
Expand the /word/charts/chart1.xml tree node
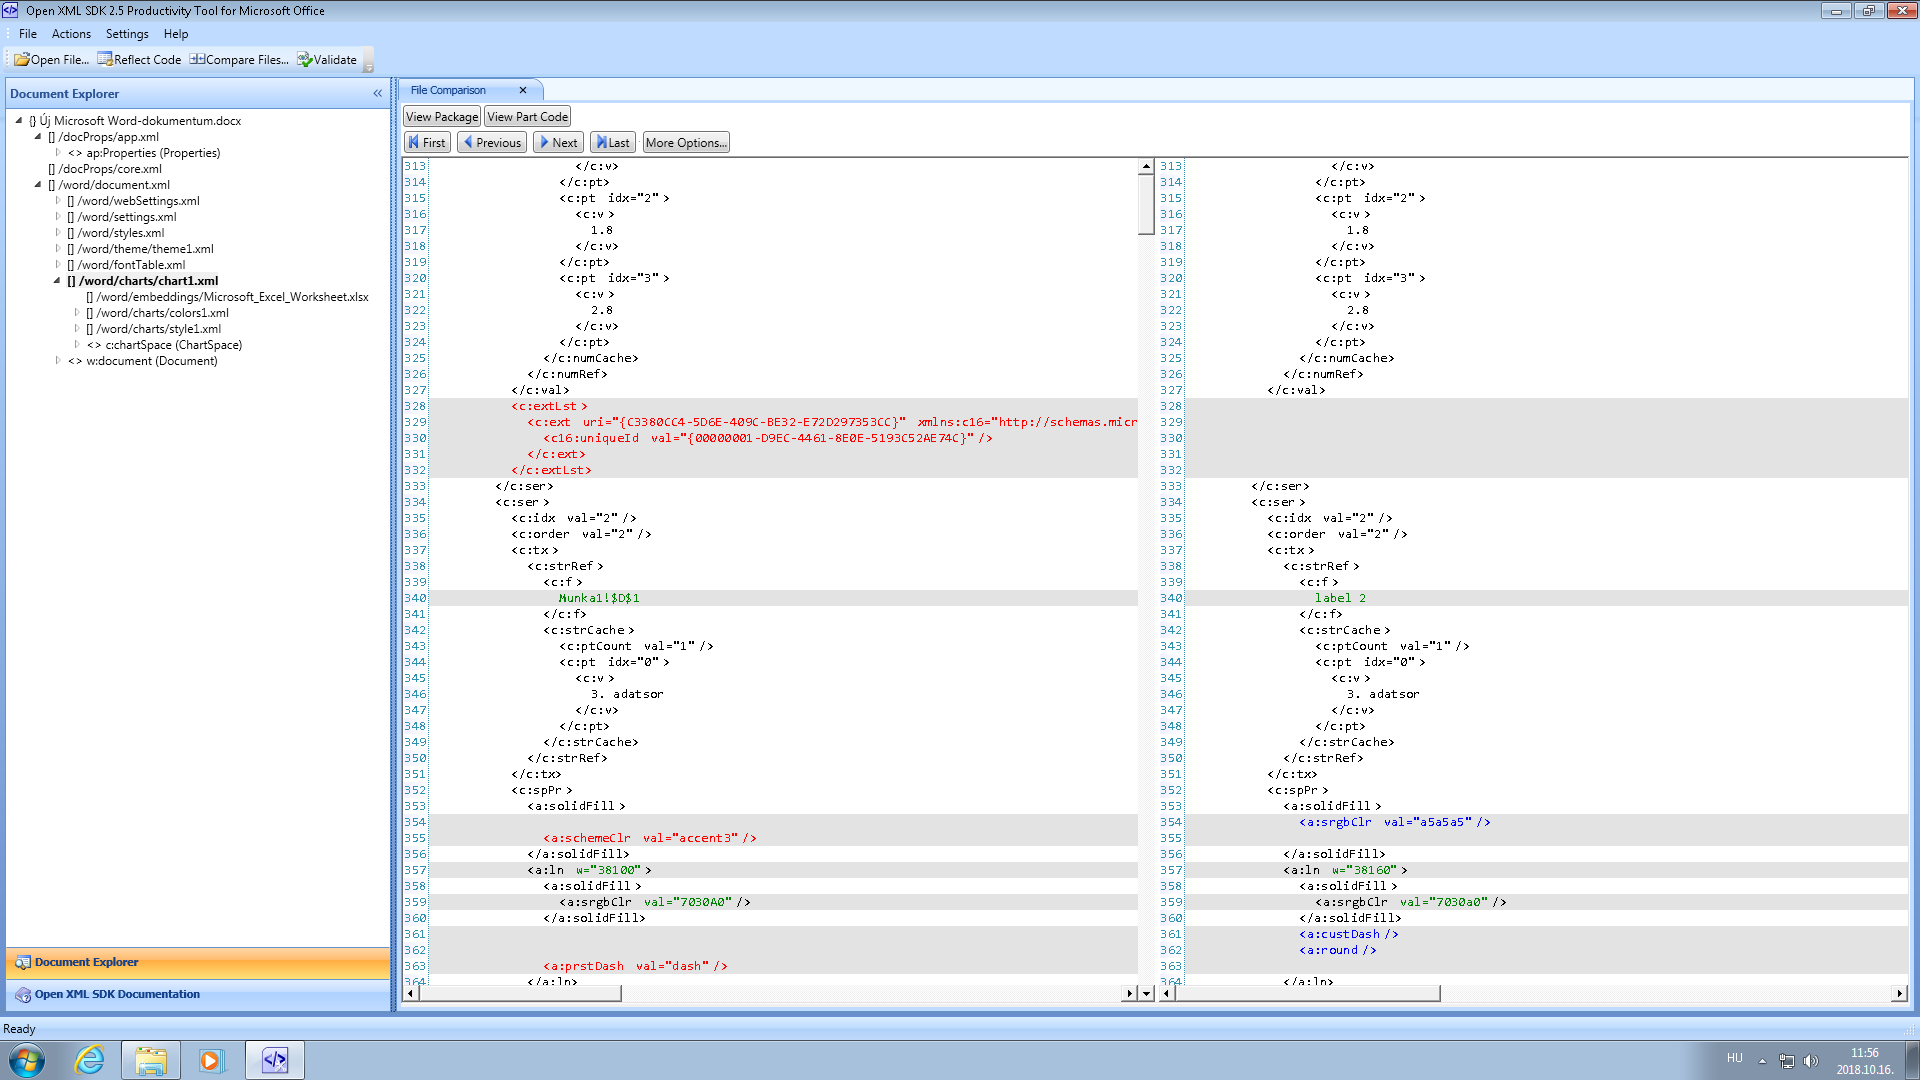pos(55,281)
